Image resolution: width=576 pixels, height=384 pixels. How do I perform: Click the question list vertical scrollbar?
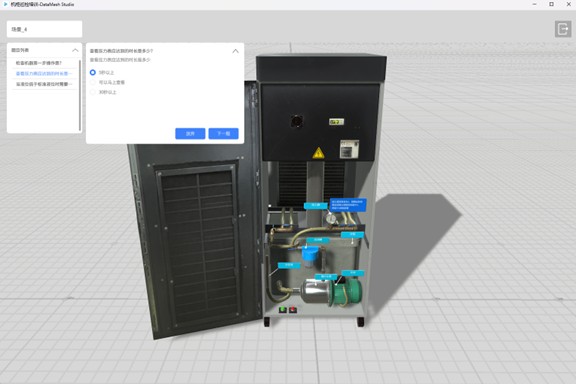(x=80, y=95)
